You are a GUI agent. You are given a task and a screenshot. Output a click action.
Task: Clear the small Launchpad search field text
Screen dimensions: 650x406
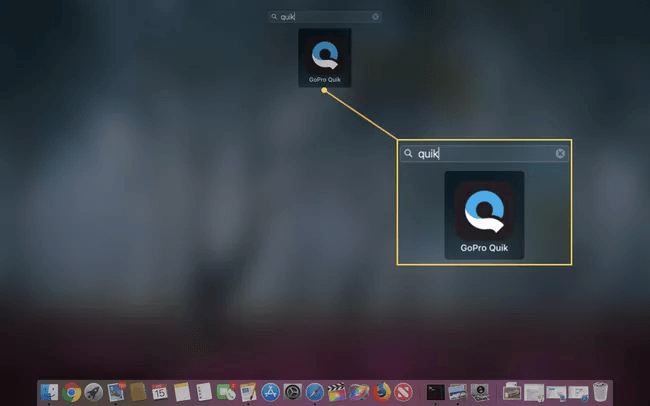[375, 17]
